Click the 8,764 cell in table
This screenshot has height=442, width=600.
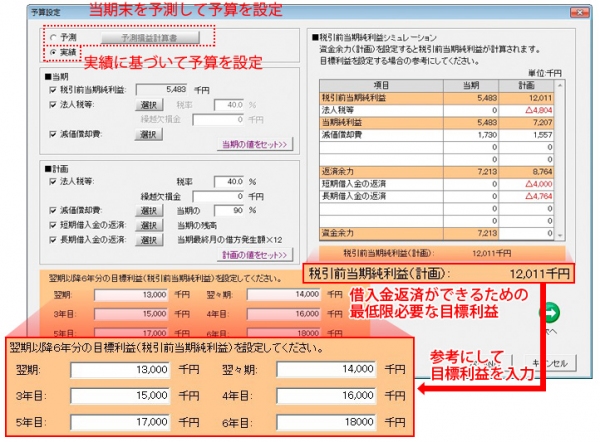tap(527, 171)
